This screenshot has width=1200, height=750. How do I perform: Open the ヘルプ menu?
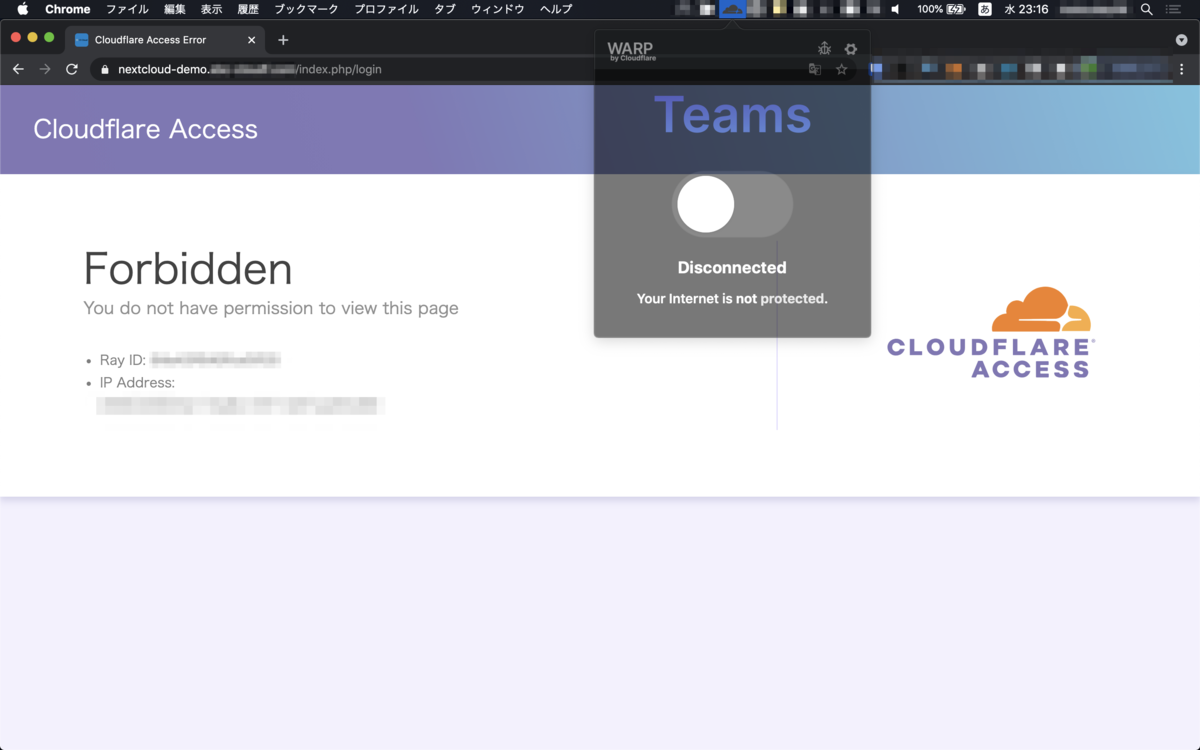pyautogui.click(x=556, y=9)
